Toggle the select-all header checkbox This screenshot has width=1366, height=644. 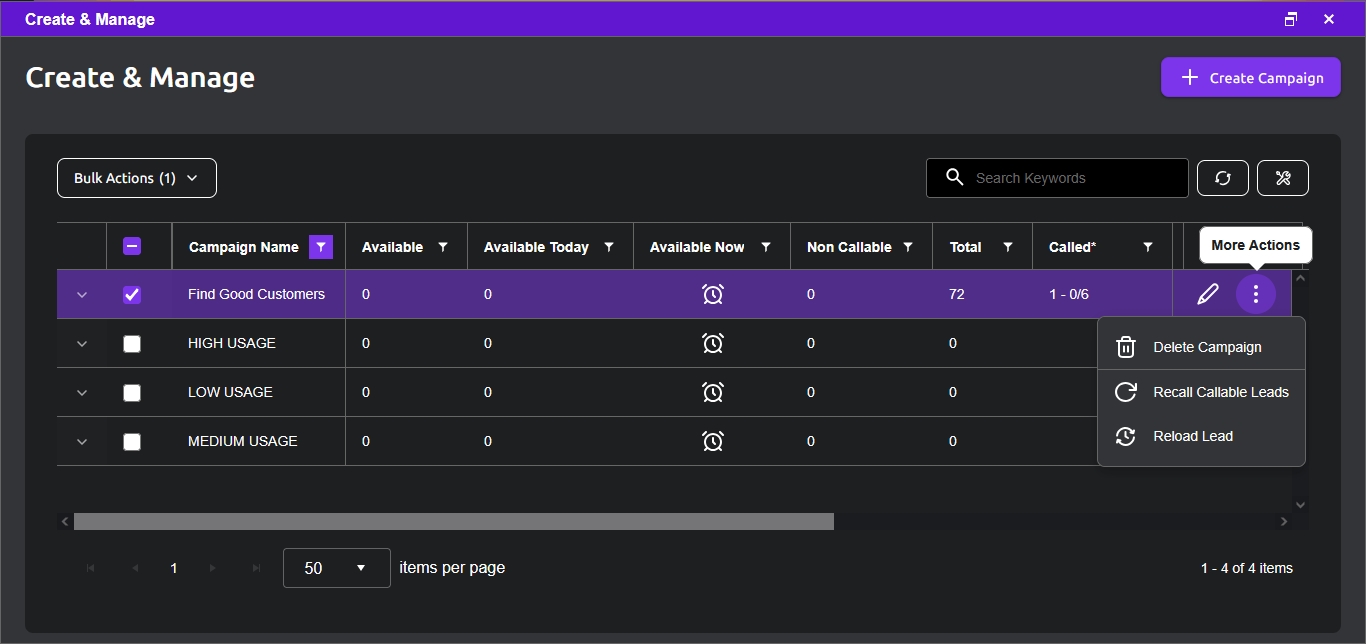click(x=132, y=246)
